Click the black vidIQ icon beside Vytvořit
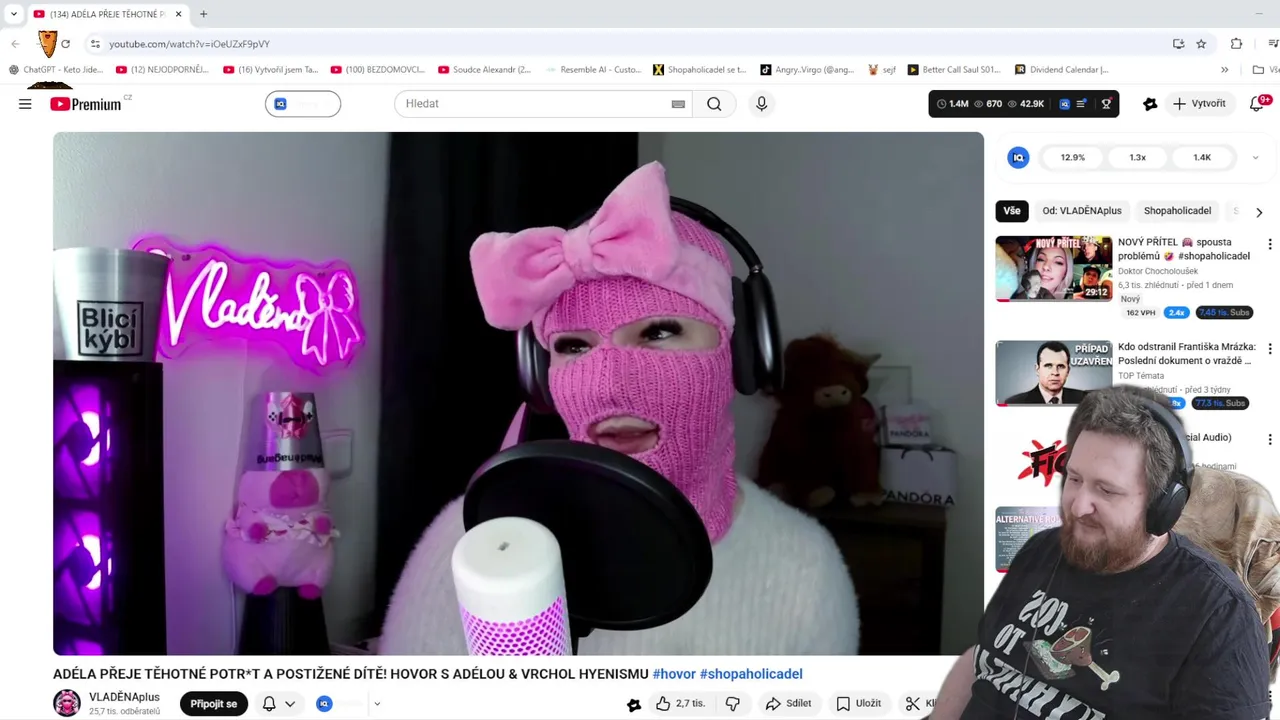Viewport: 1280px width, 720px height. pos(1150,104)
